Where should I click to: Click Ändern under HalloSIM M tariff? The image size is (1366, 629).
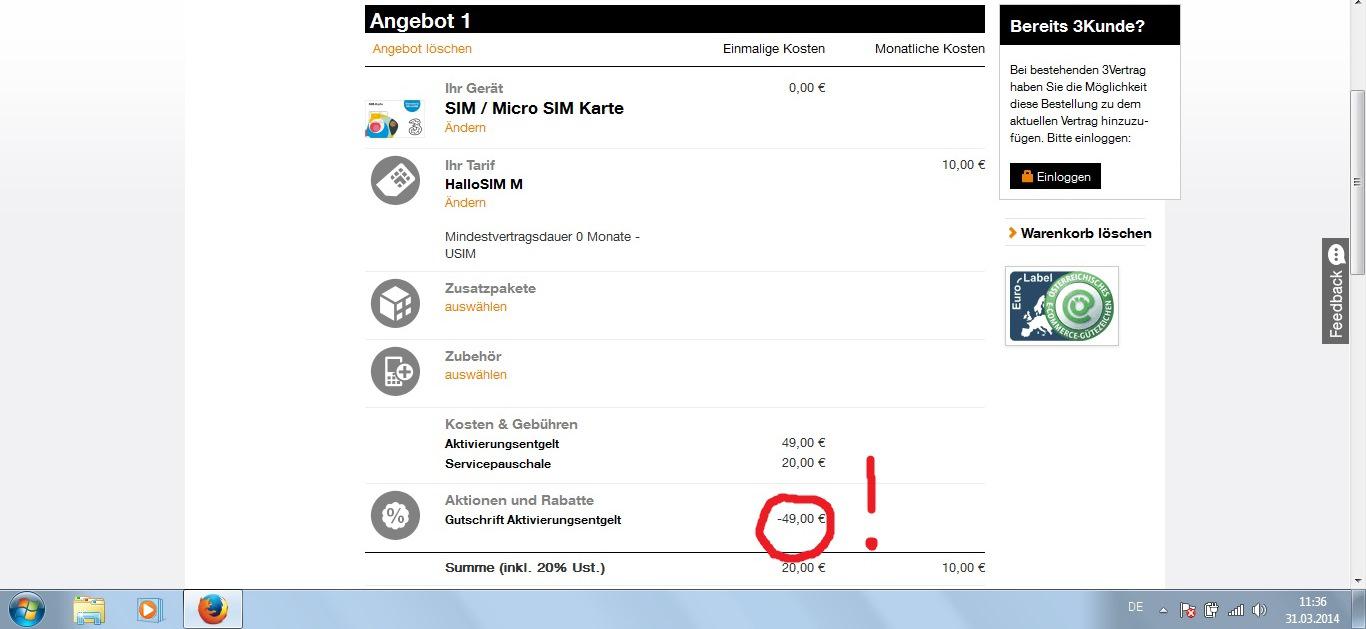(465, 203)
